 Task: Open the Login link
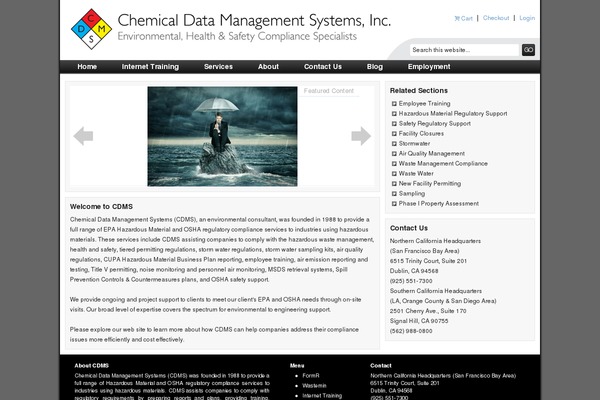tap(527, 18)
